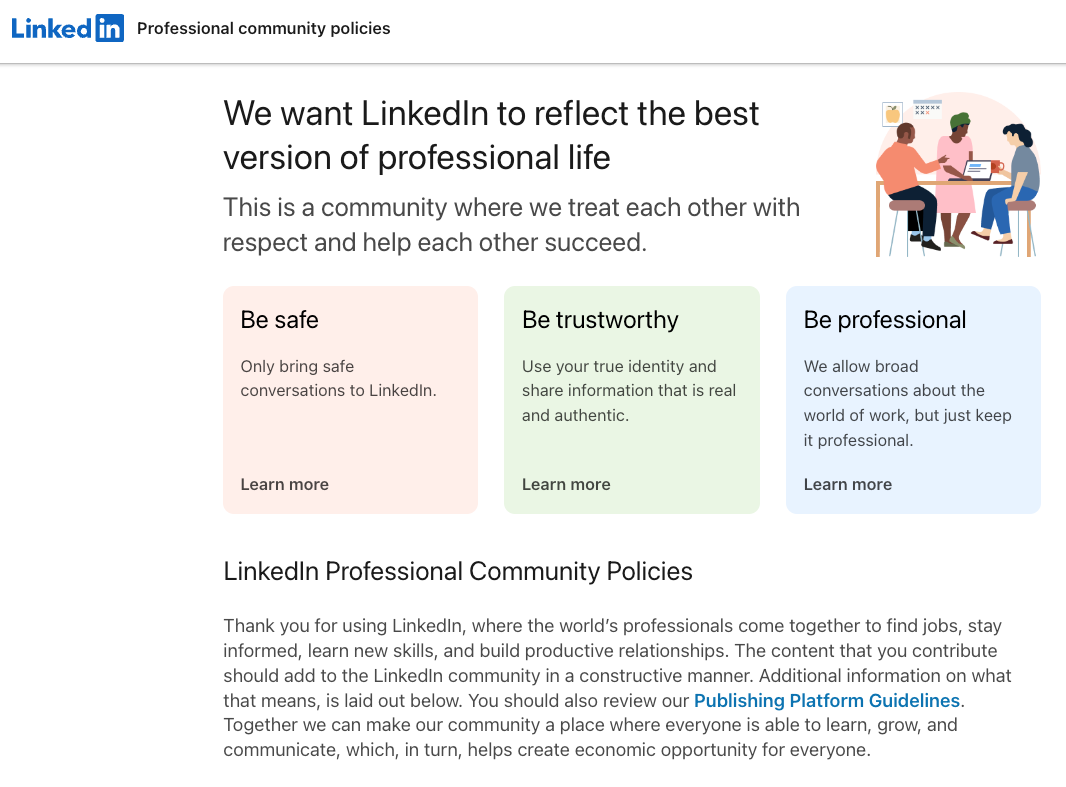Open Learn more under Be safe
This screenshot has height=787, width=1066.
click(284, 484)
